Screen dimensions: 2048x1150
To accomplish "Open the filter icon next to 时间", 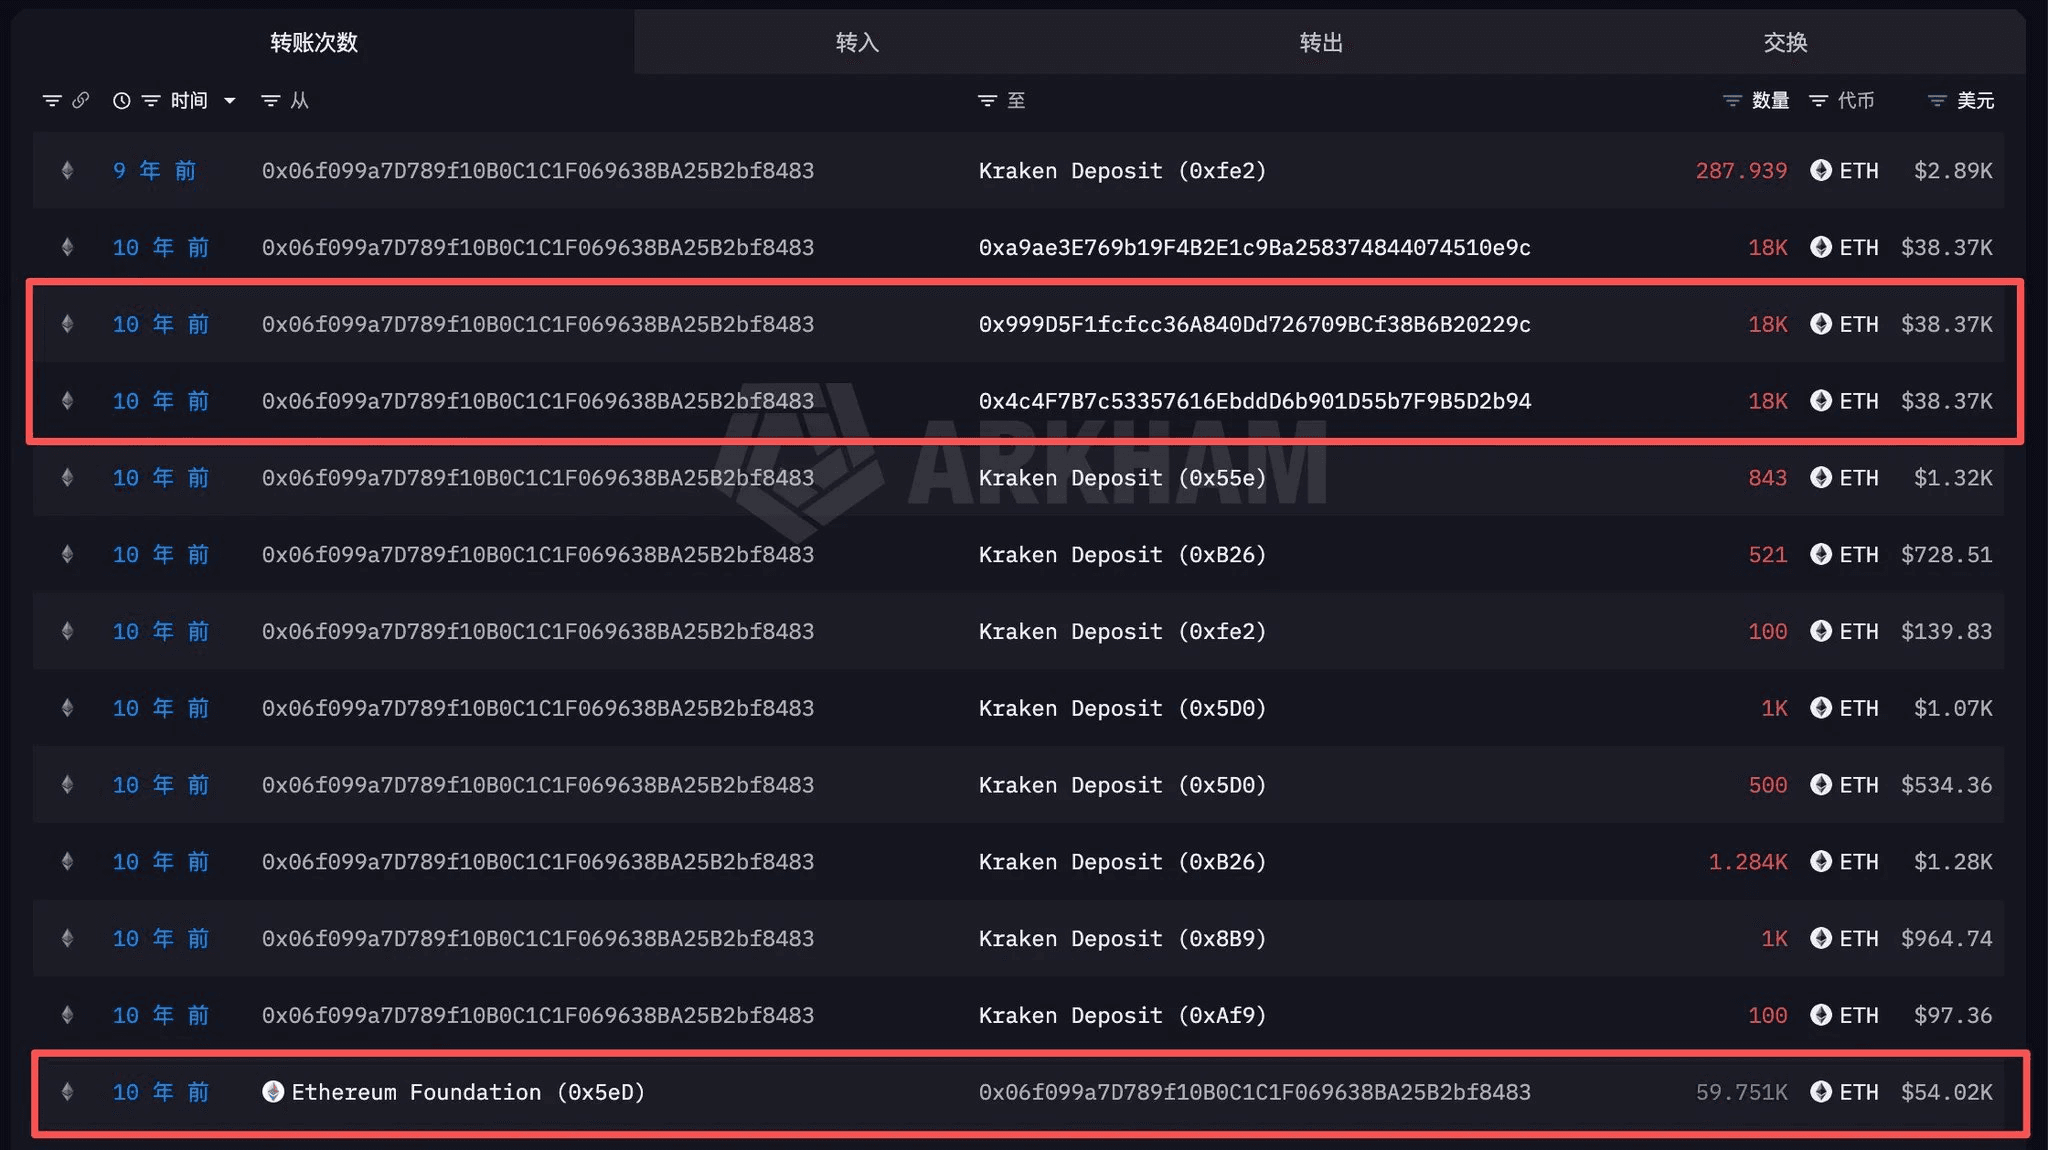I will 151,101.
